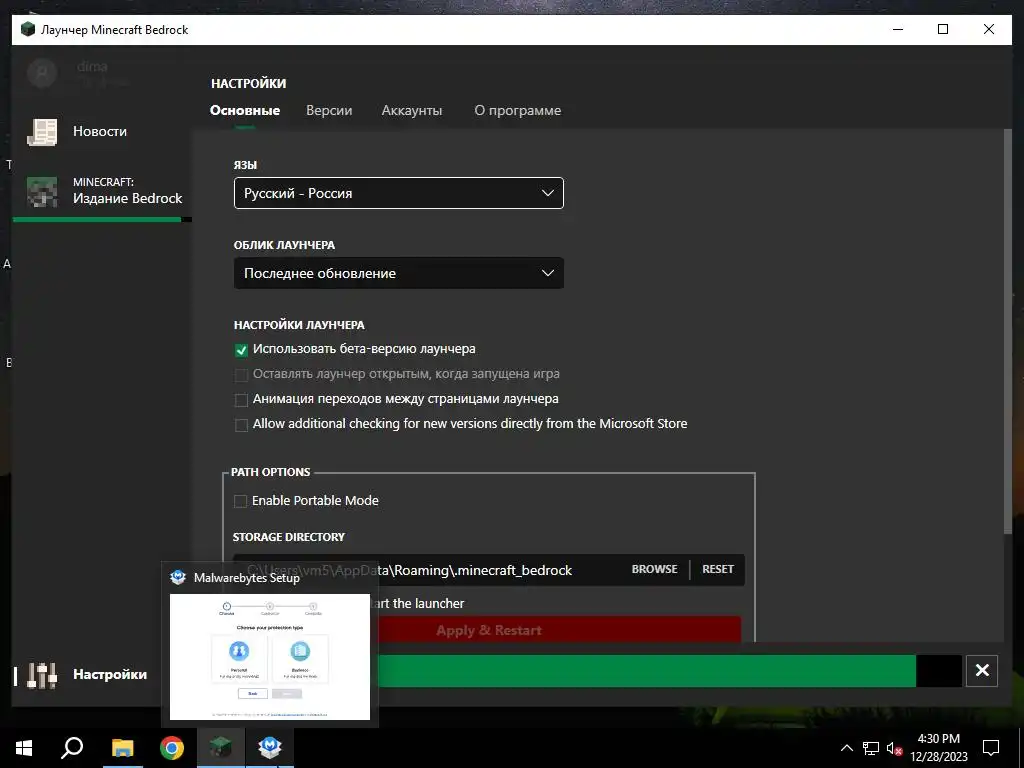Click the dima username text
The image size is (1024, 768).
tap(92, 66)
